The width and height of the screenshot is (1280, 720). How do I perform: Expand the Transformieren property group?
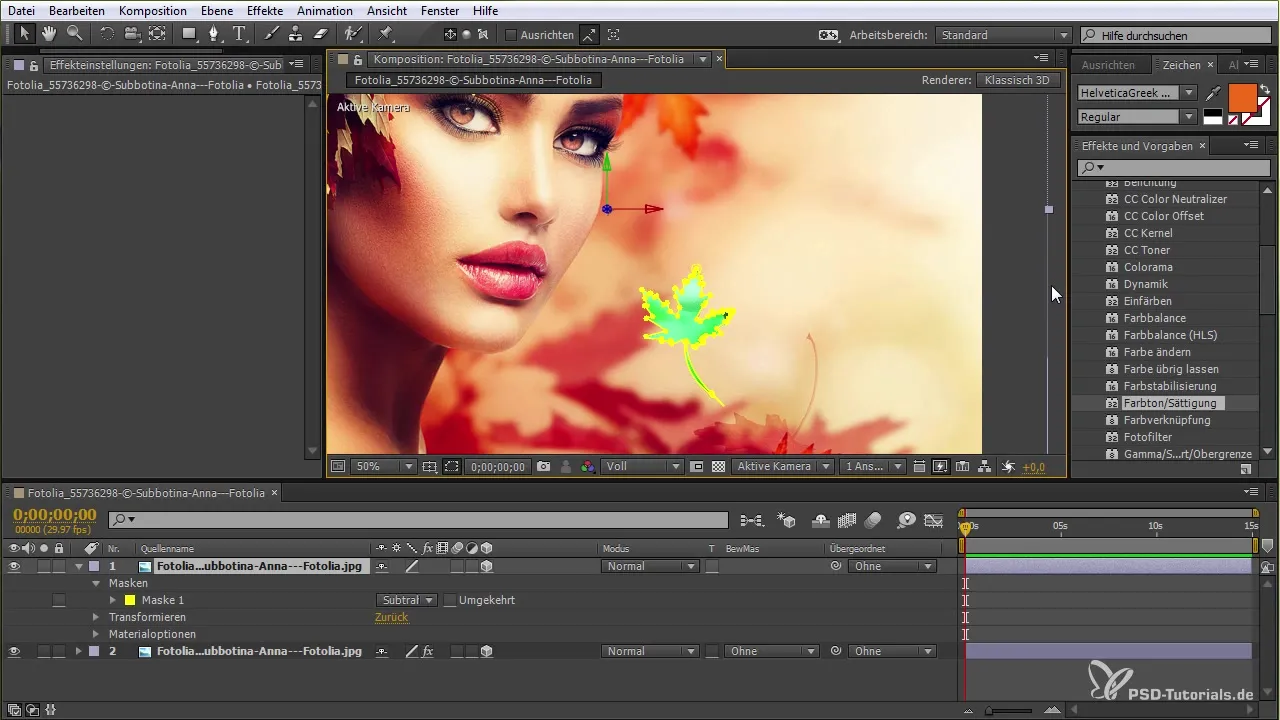pos(96,617)
